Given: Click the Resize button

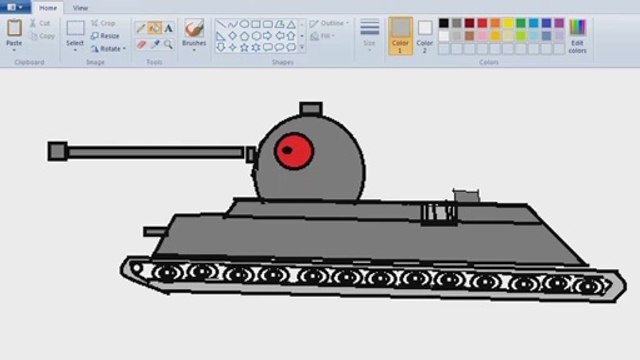Looking at the screenshot, I should point(105,36).
